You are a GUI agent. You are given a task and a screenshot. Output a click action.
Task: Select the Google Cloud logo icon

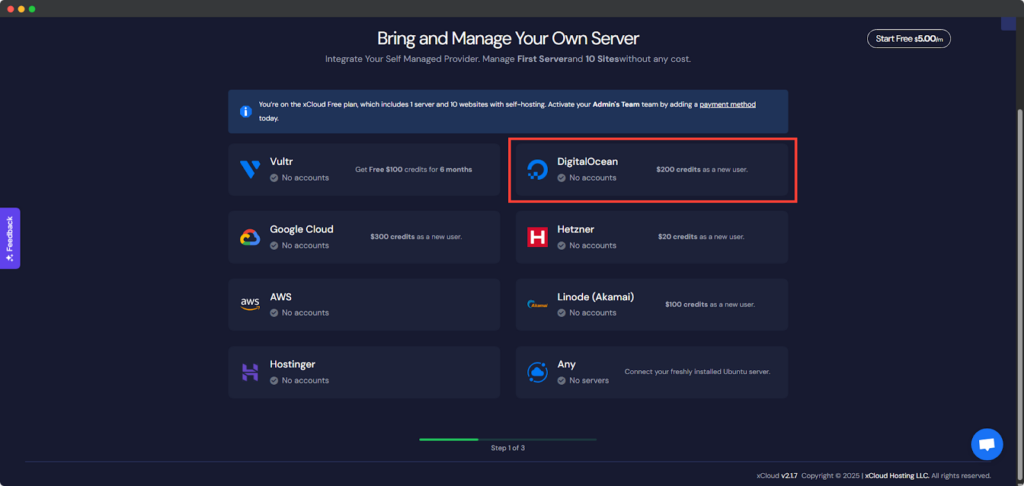click(250, 237)
